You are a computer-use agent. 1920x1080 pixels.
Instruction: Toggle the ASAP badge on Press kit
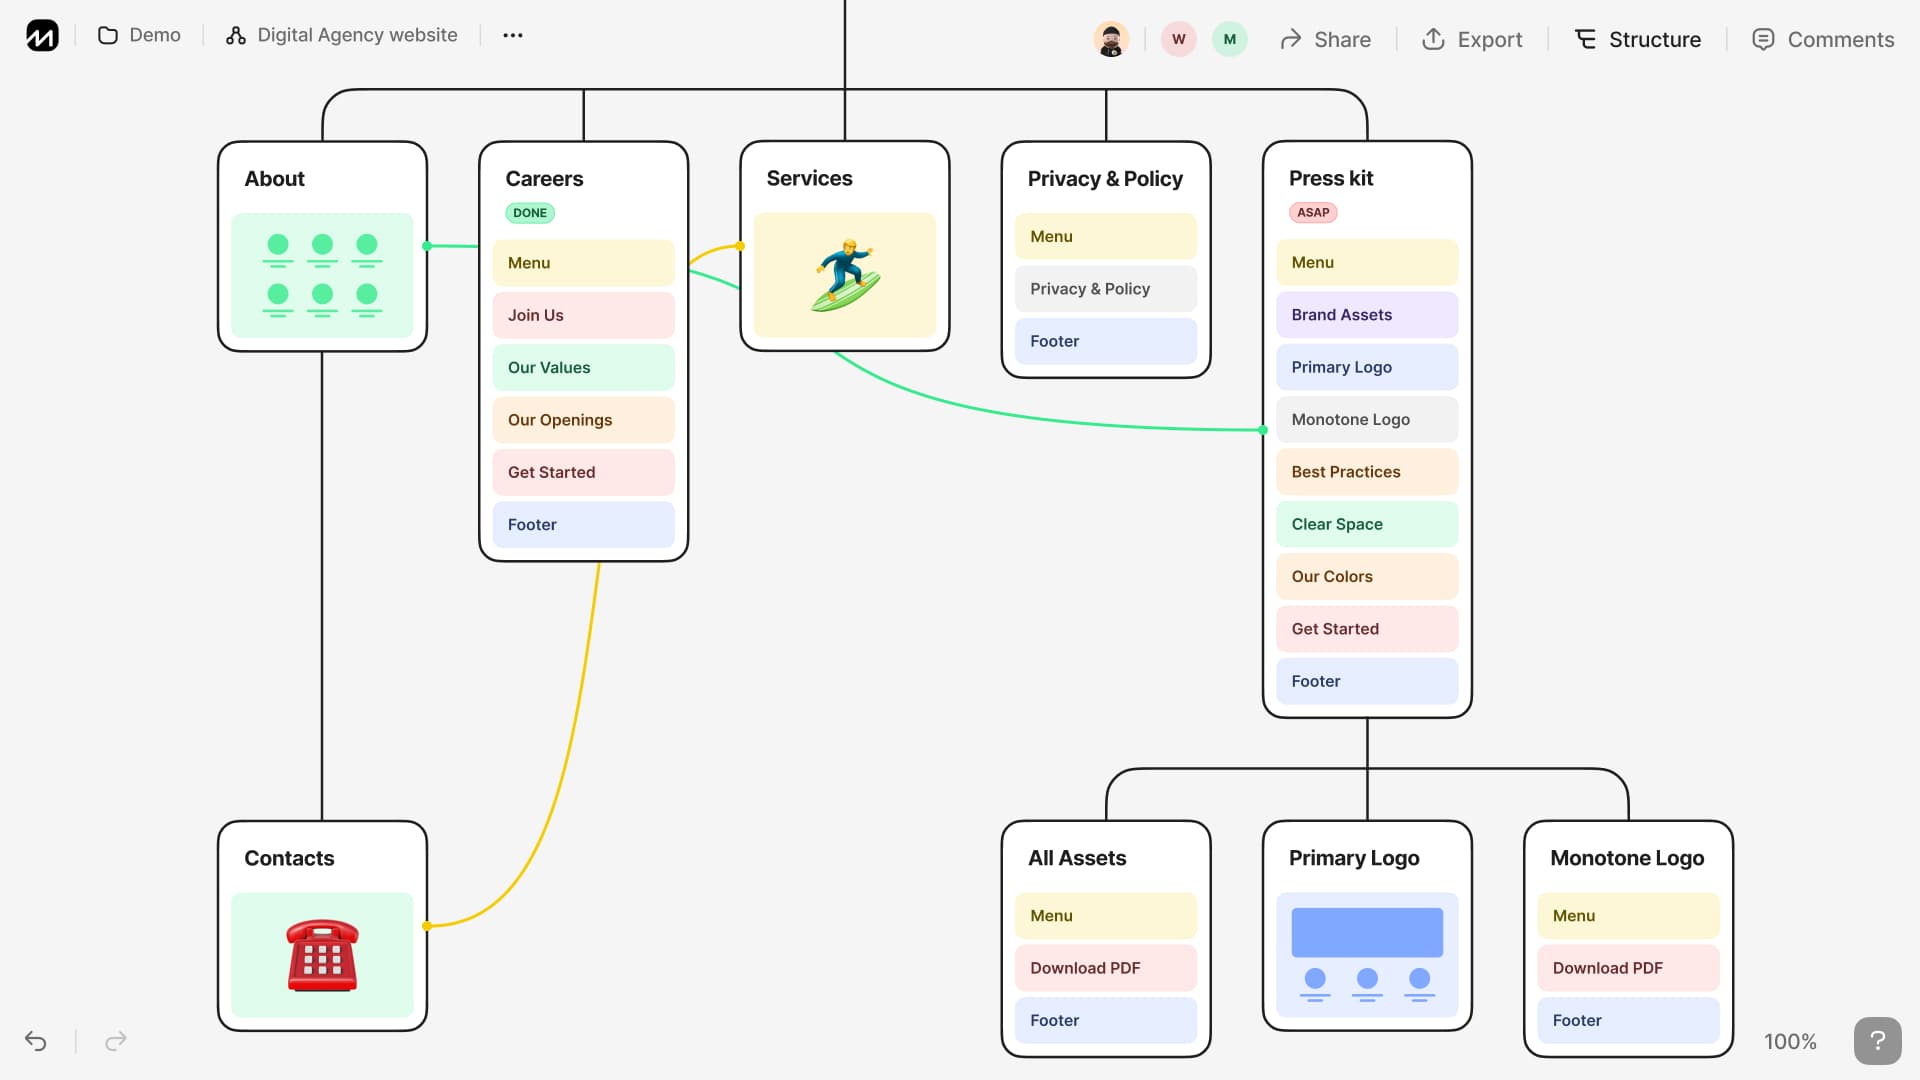click(1312, 212)
